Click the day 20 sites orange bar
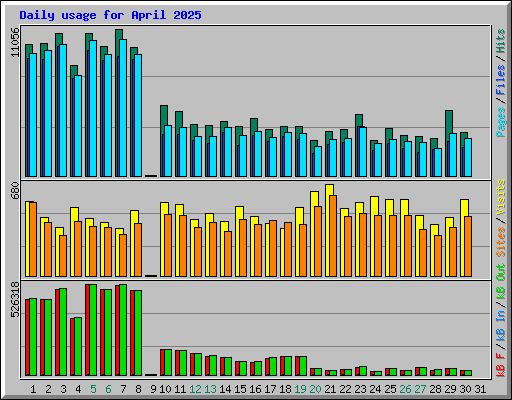 coord(318,241)
